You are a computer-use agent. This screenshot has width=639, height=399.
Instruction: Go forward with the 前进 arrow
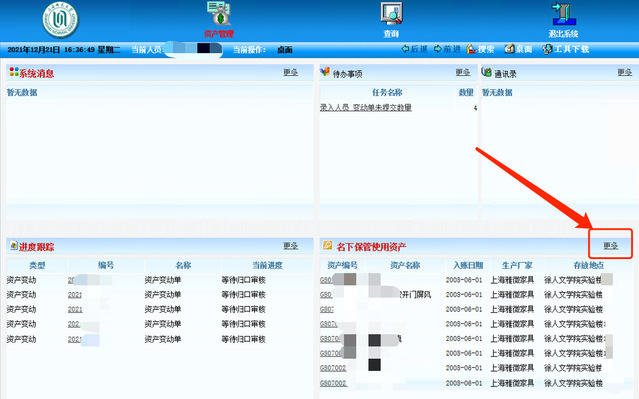point(447,49)
